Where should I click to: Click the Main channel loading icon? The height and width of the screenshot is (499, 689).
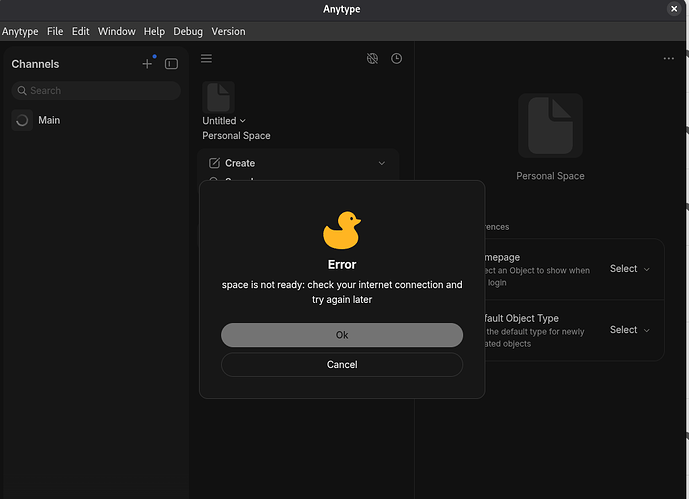[x=22, y=120]
